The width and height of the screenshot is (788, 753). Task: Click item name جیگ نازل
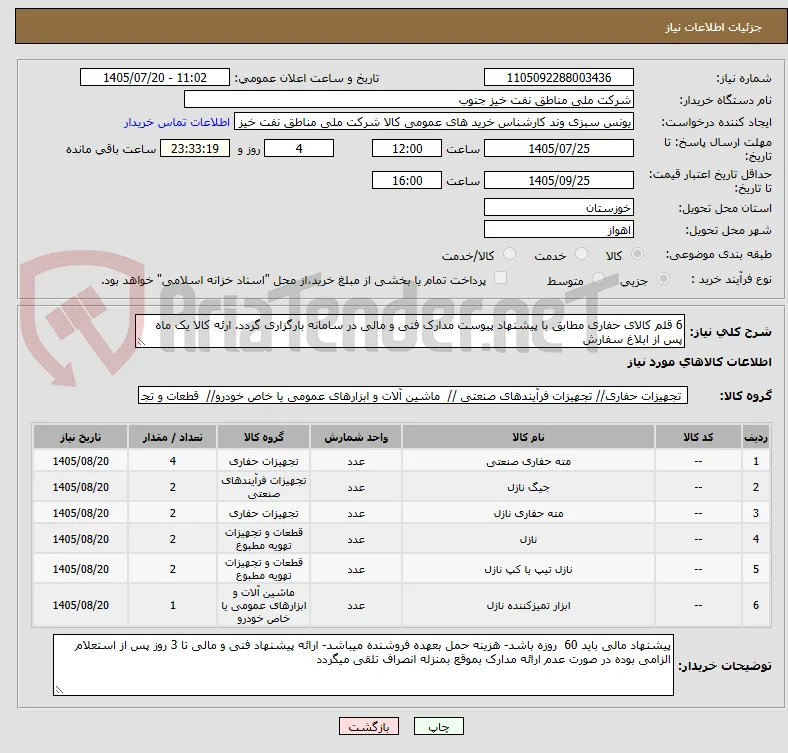[x=528, y=487]
